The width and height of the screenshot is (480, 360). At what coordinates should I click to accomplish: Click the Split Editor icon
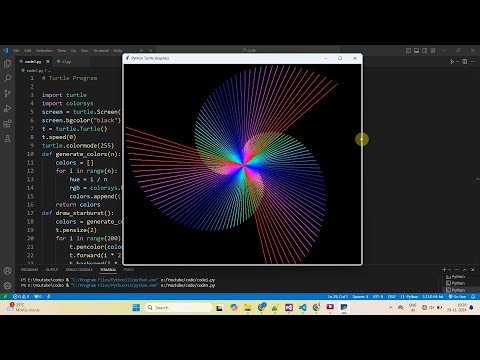pyautogui.click(x=465, y=62)
